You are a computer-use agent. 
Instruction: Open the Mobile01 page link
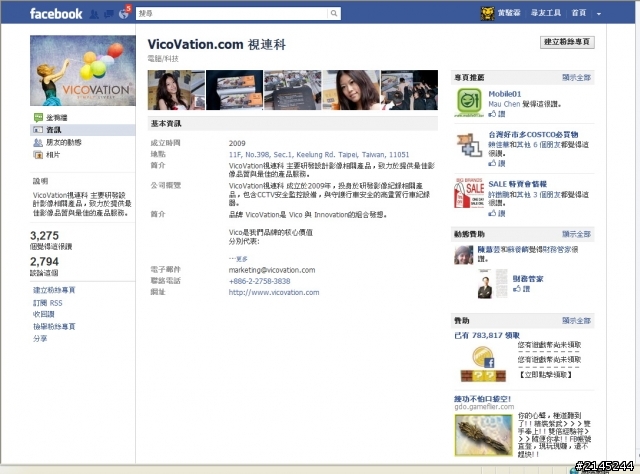[505, 94]
